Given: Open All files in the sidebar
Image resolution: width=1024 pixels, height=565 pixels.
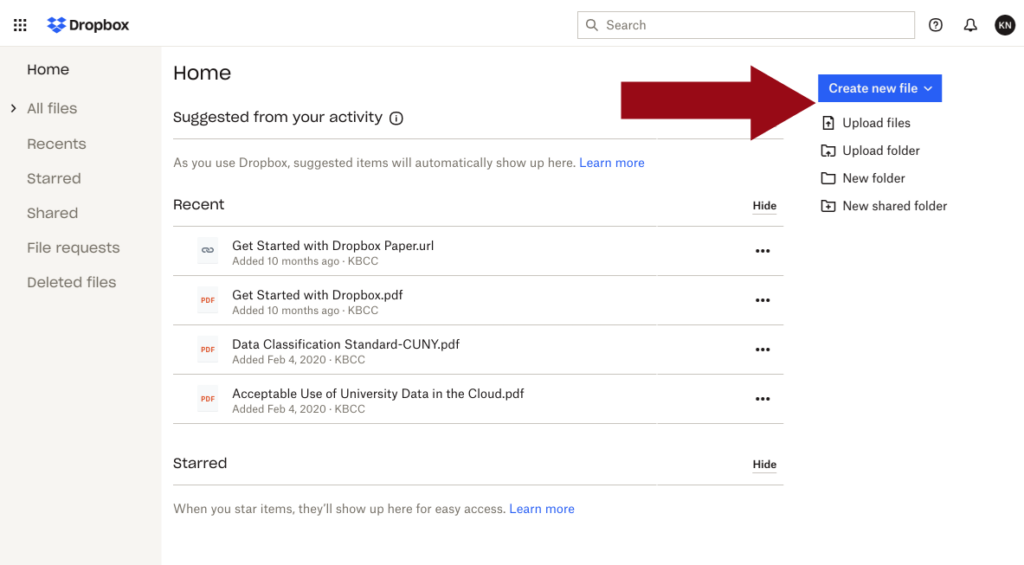Looking at the screenshot, I should 52,108.
